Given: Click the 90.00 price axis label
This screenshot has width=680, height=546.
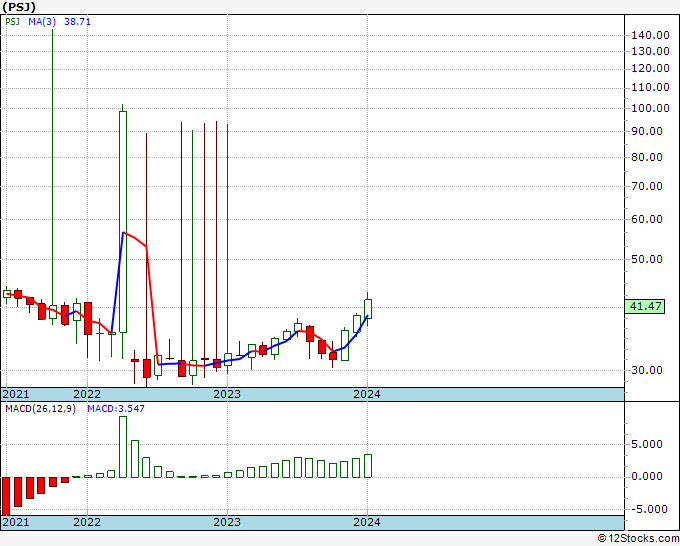Looking at the screenshot, I should (647, 131).
